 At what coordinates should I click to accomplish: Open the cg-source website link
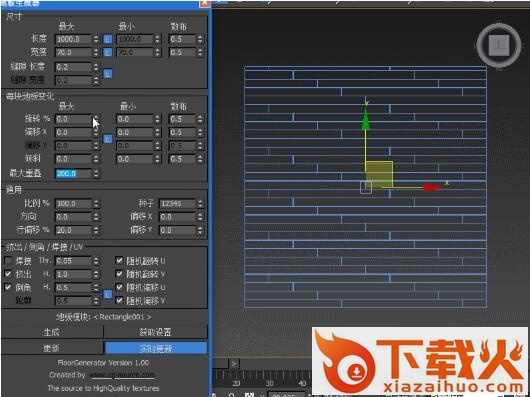[x=122, y=375]
